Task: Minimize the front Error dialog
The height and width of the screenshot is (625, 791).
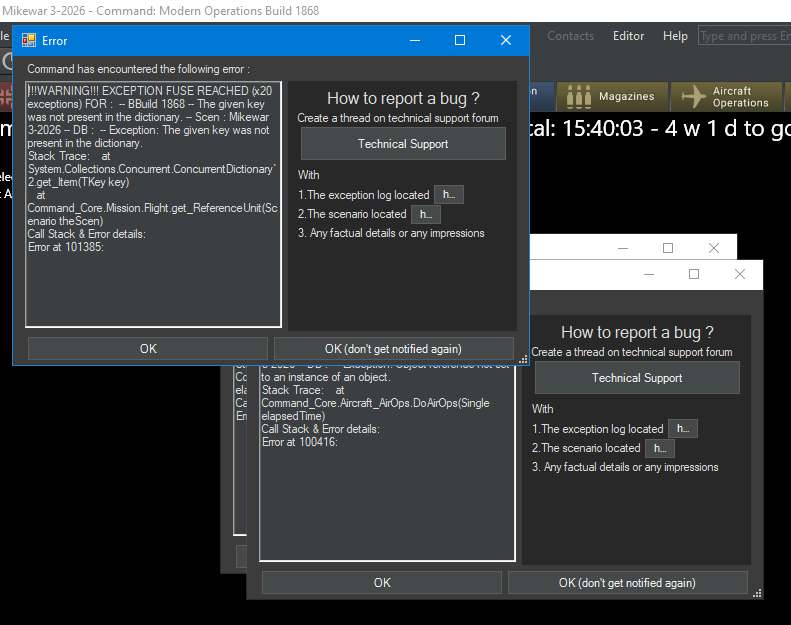Action: coord(415,40)
